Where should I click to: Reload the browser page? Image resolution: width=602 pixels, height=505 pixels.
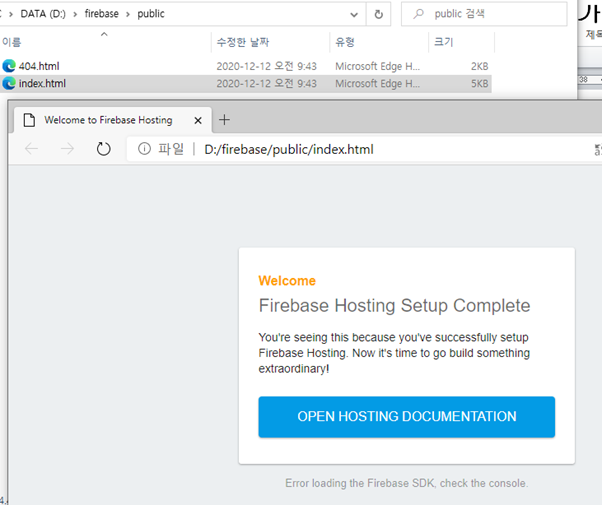click(103, 149)
